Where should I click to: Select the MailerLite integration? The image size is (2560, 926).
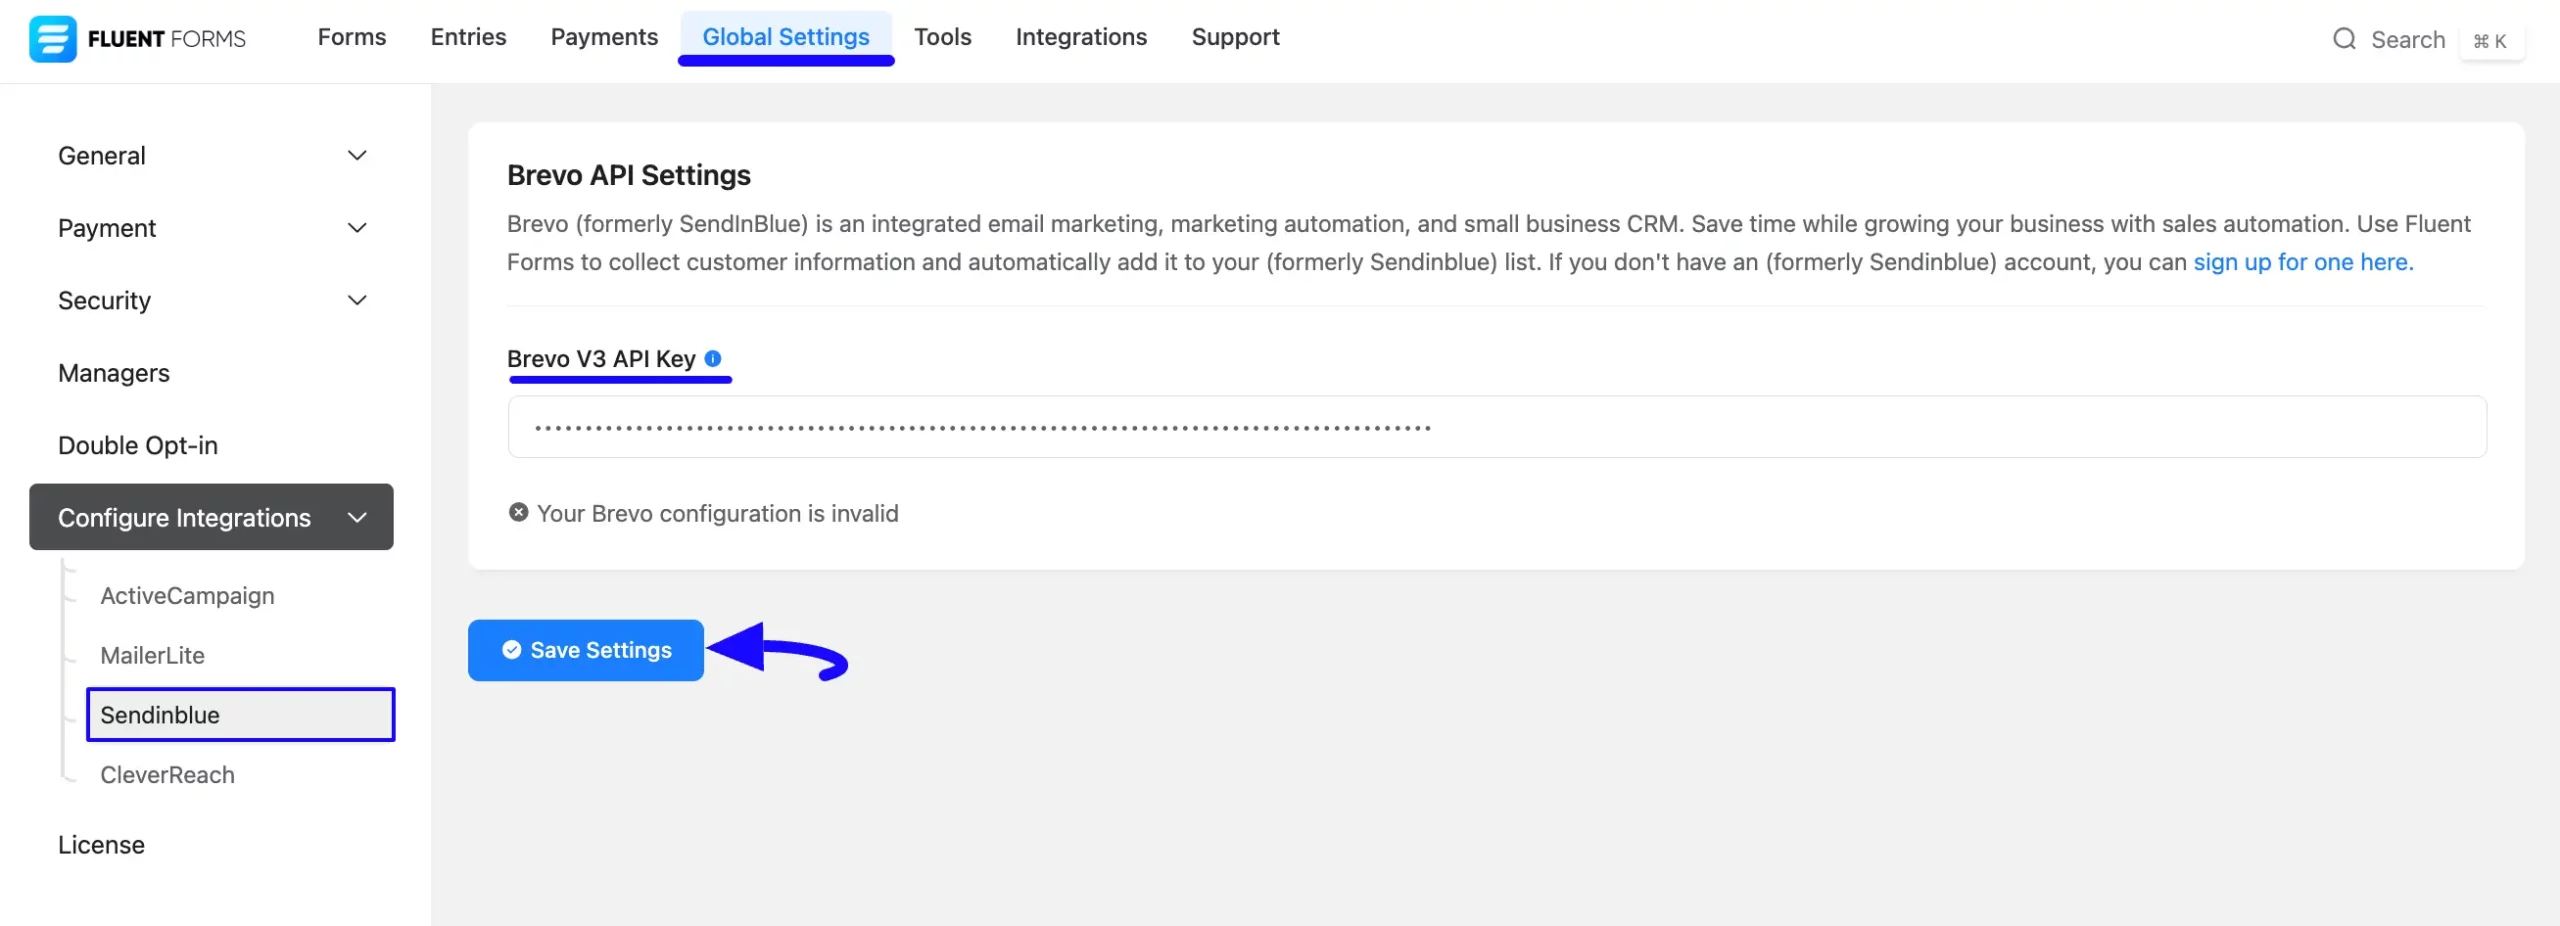152,655
